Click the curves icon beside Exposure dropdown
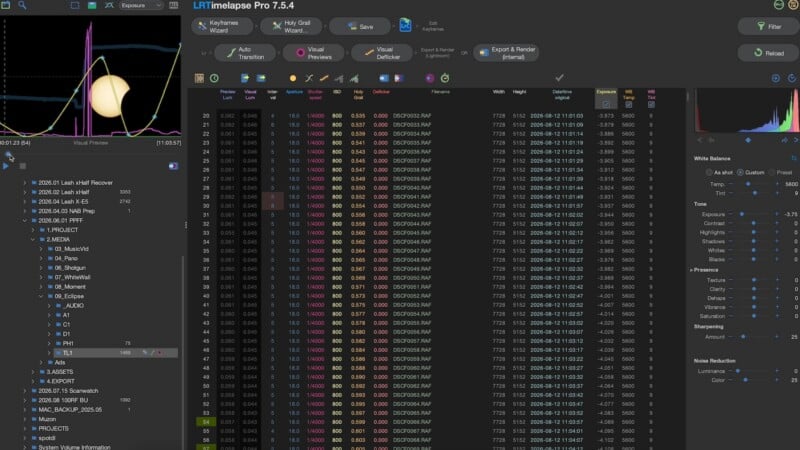 (x=109, y=5)
